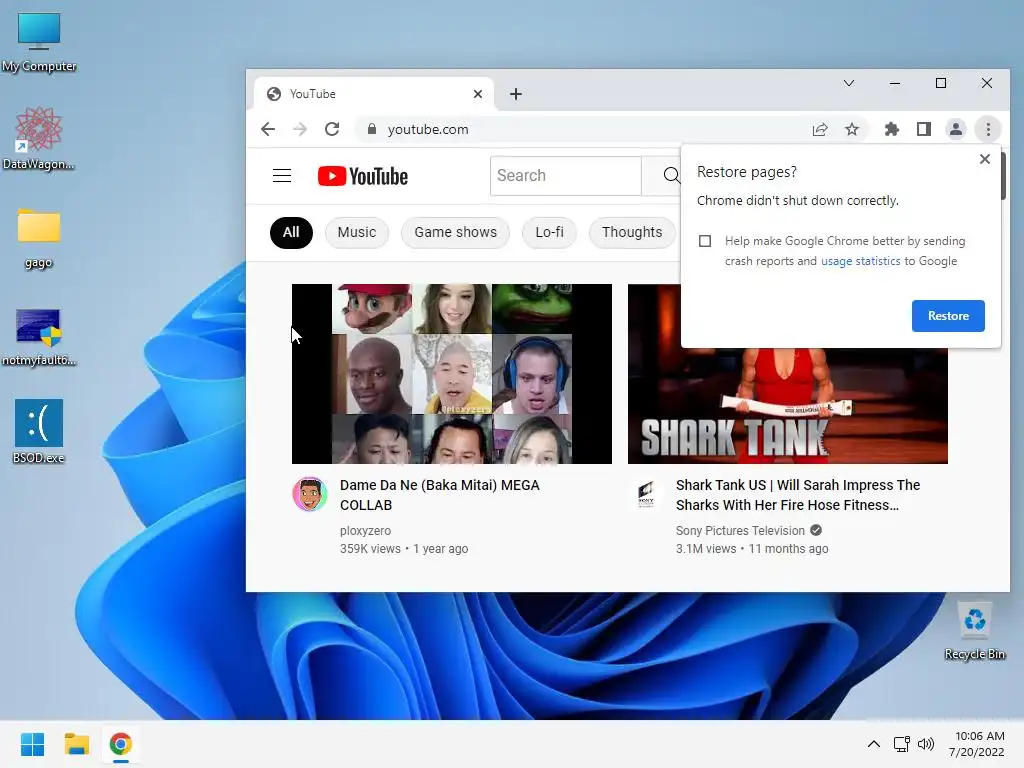Viewport: 1024px width, 768px height.
Task: Open the tab search chevron
Action: pyautogui.click(x=849, y=83)
